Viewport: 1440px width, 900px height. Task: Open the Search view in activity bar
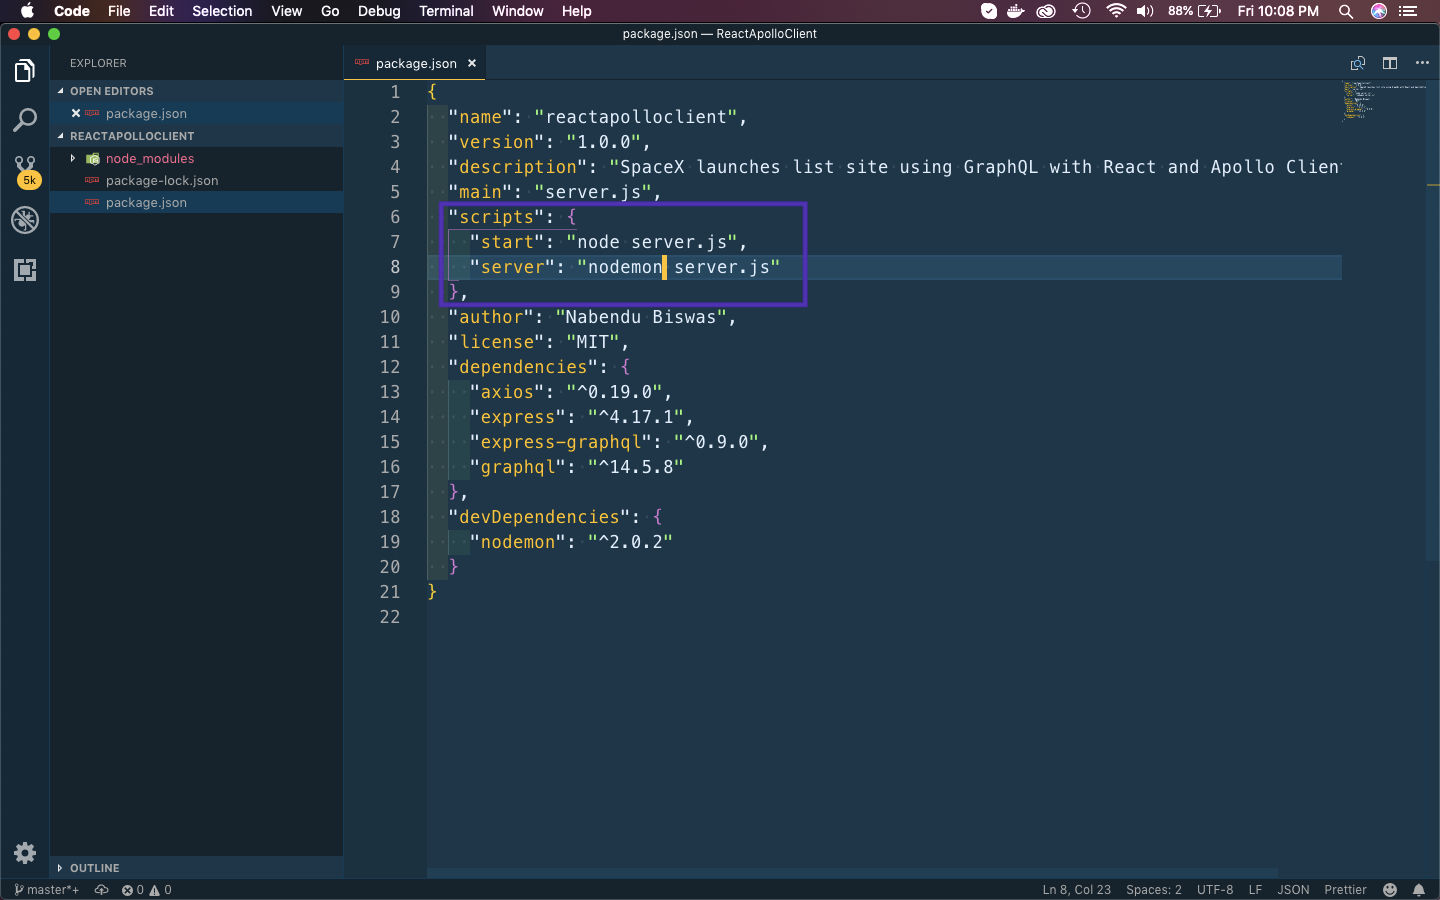point(25,121)
